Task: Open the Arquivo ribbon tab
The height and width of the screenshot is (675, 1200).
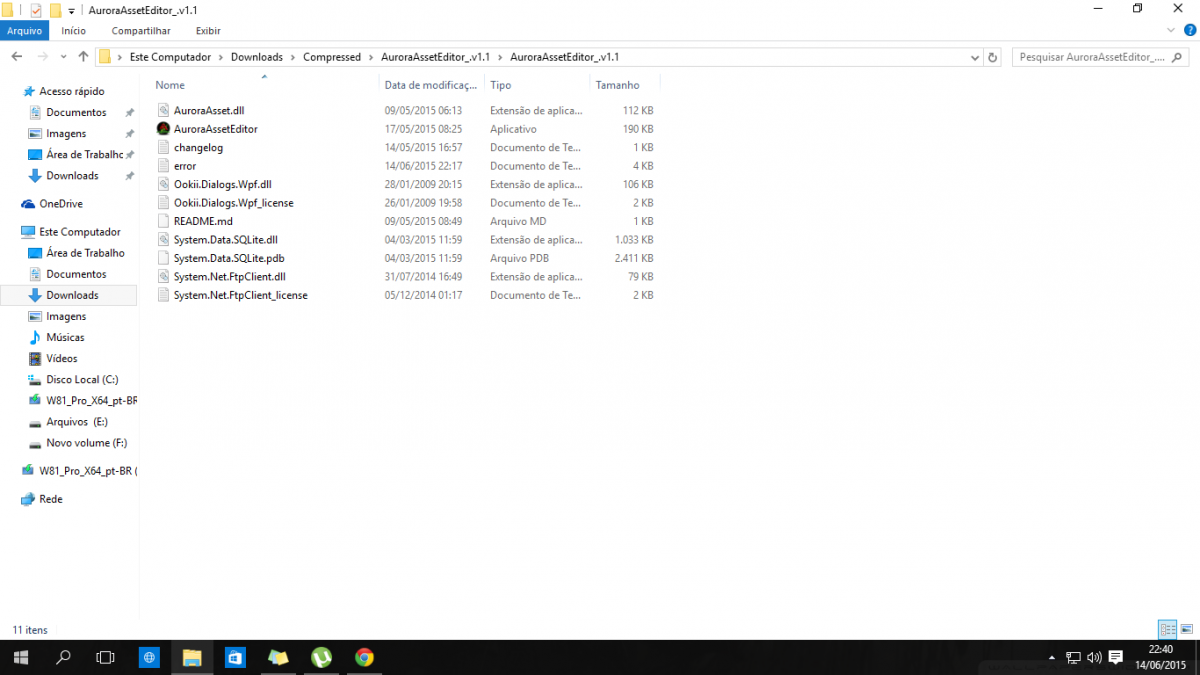Action: tap(24, 31)
